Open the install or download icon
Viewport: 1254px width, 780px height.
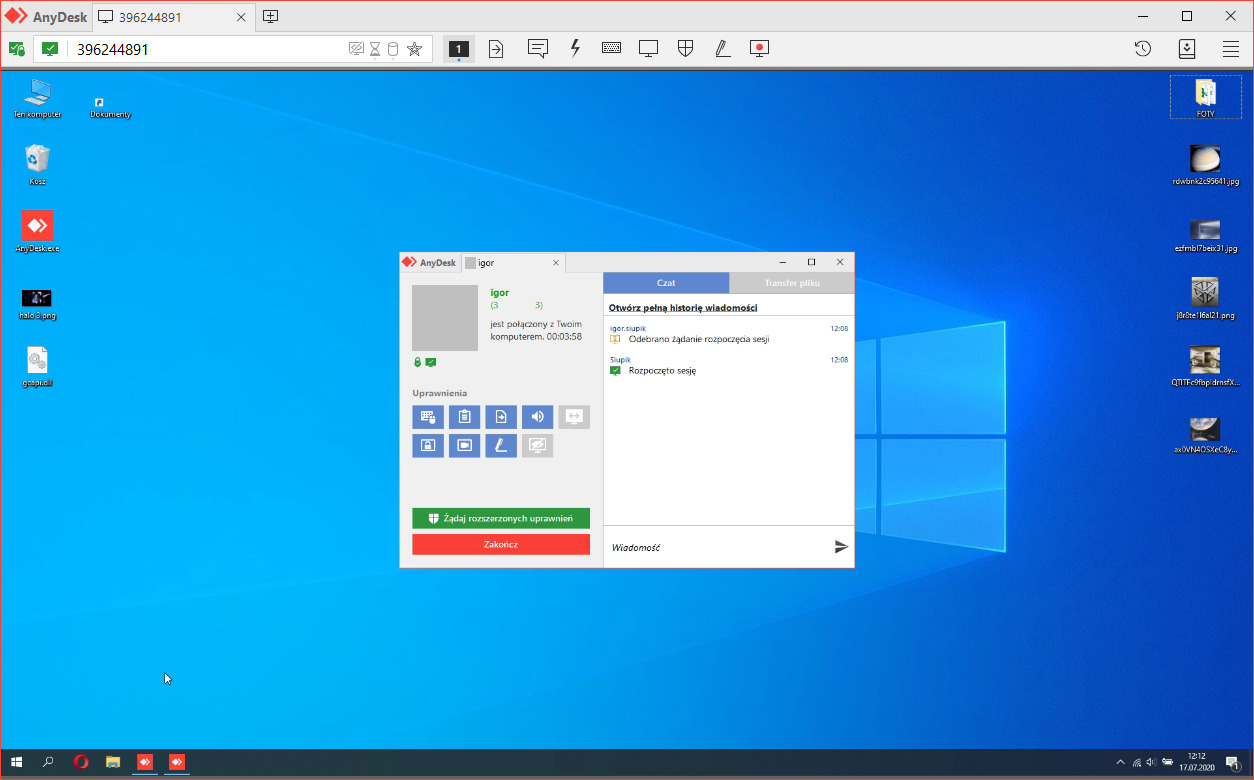pos(1187,48)
